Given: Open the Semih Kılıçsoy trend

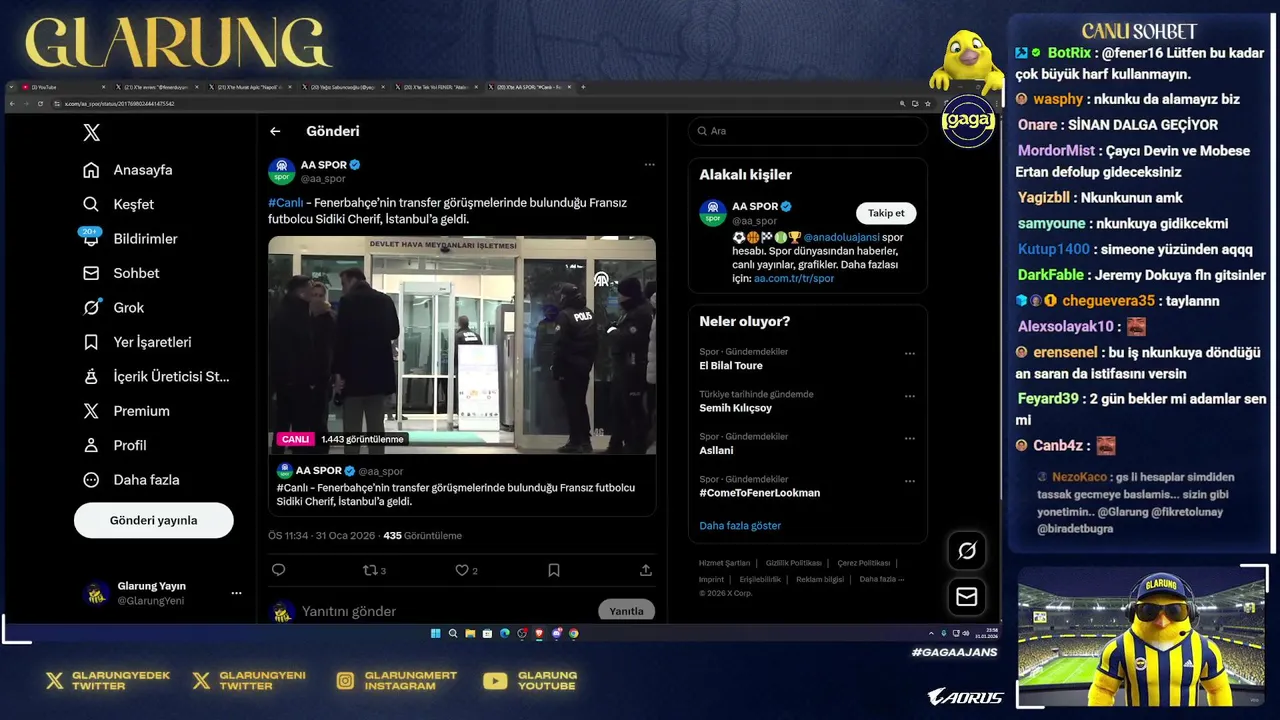Looking at the screenshot, I should (x=736, y=408).
